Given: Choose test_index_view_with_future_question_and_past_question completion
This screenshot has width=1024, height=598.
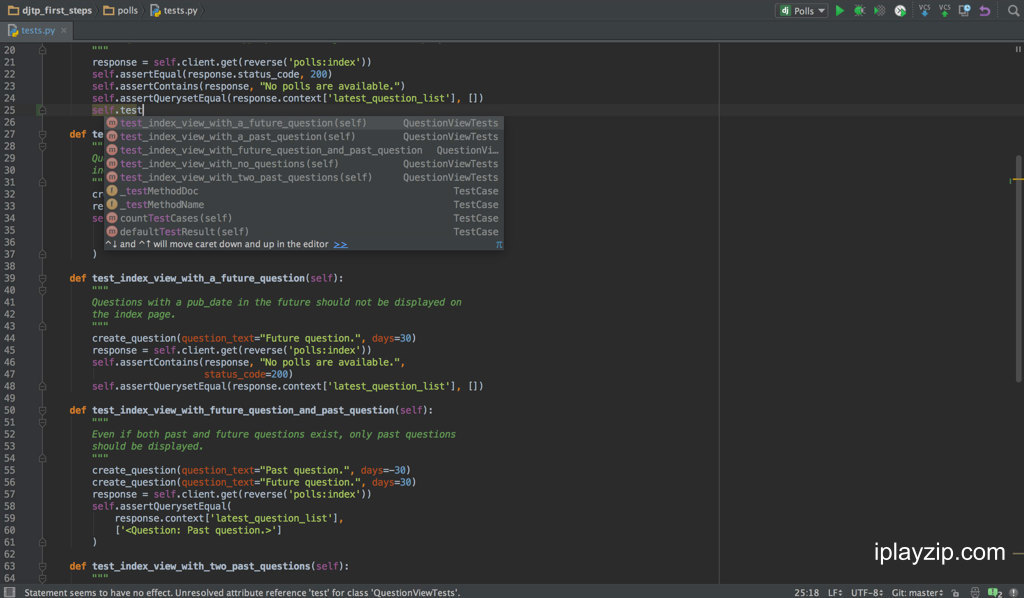Looking at the screenshot, I should tap(304, 150).
